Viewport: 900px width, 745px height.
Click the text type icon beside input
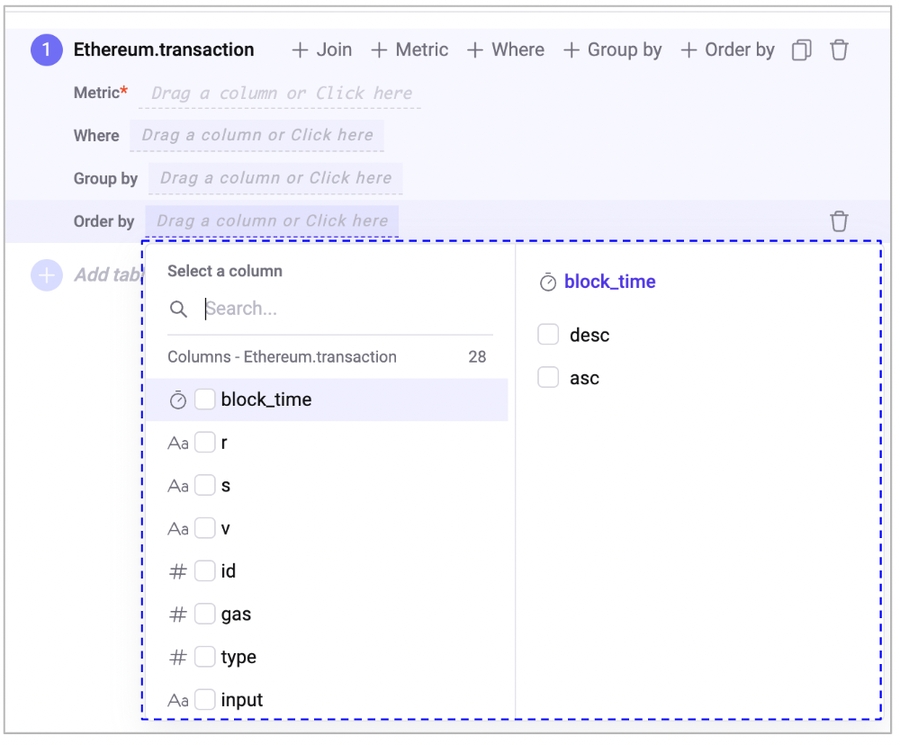coord(178,700)
